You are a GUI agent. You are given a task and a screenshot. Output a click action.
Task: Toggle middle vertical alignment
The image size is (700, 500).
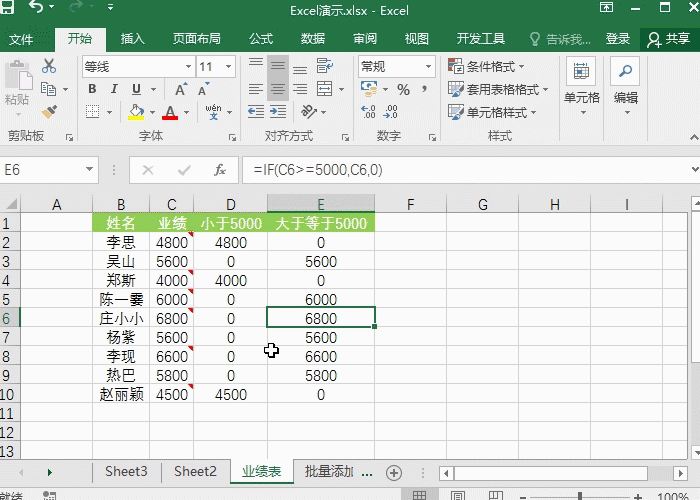(x=278, y=66)
